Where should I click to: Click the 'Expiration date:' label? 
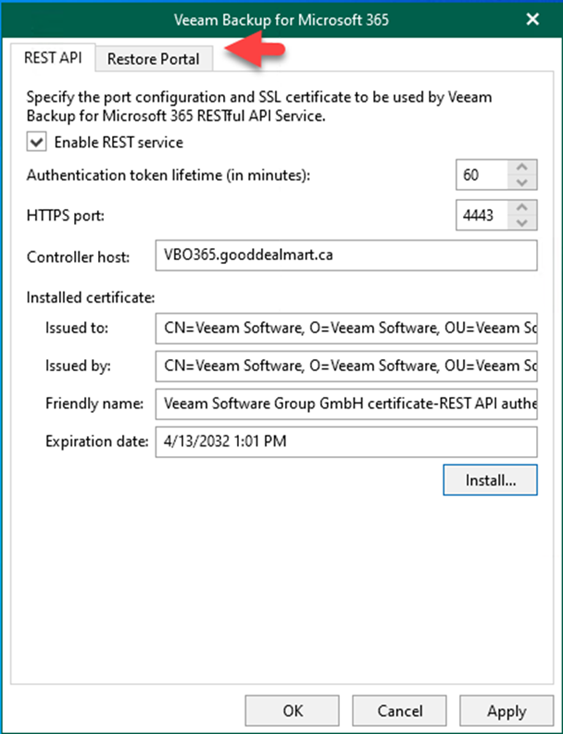(x=96, y=441)
